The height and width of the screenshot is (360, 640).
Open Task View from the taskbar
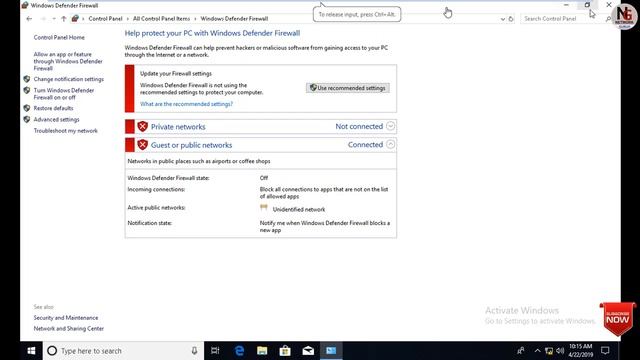[215, 351]
